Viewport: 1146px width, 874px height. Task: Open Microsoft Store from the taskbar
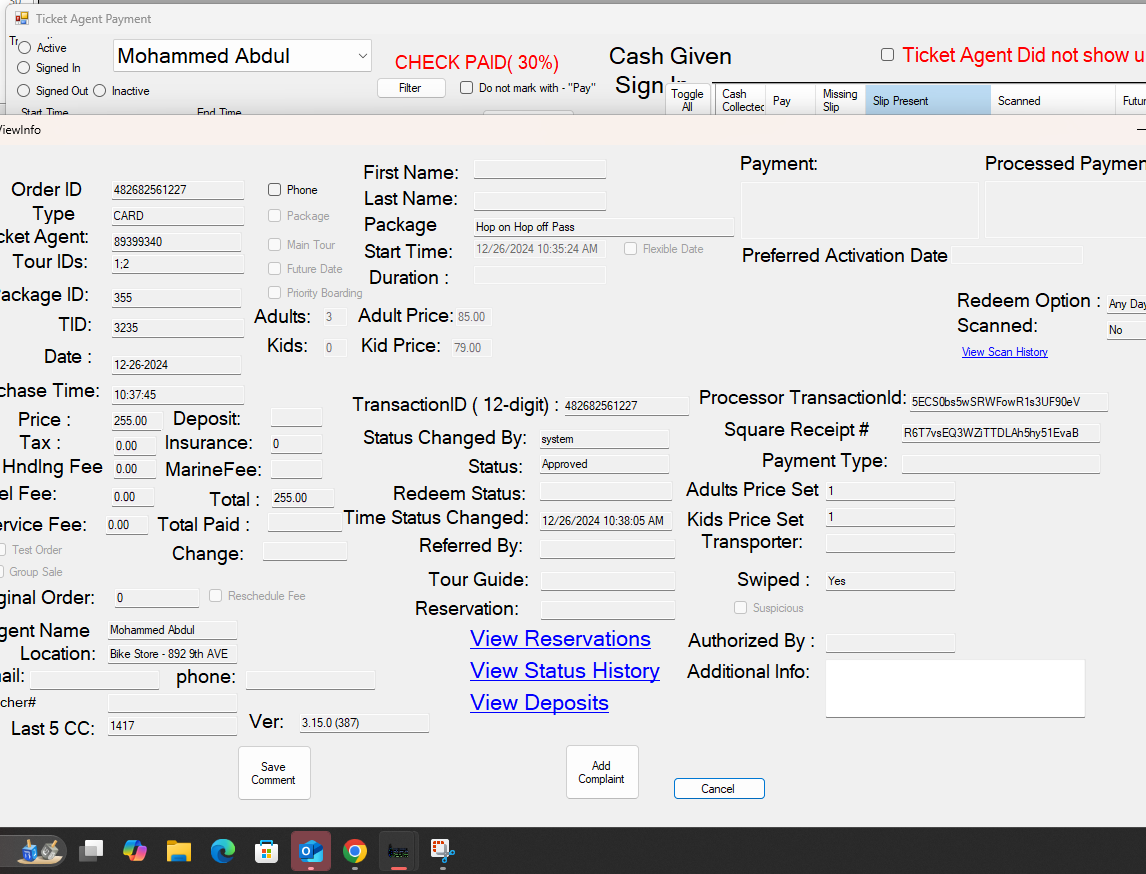click(x=266, y=851)
